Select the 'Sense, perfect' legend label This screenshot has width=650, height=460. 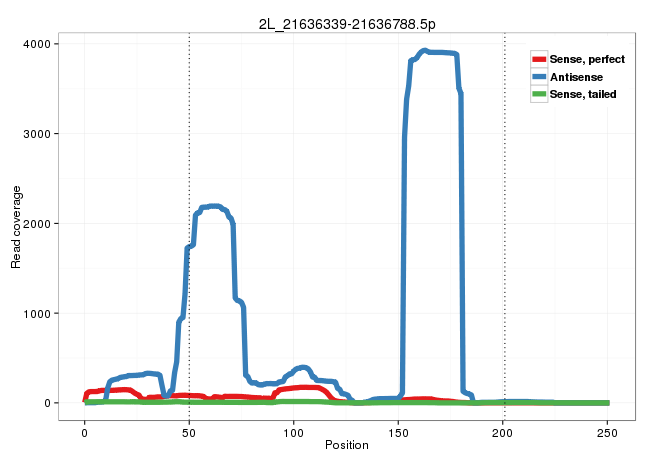(x=587, y=60)
